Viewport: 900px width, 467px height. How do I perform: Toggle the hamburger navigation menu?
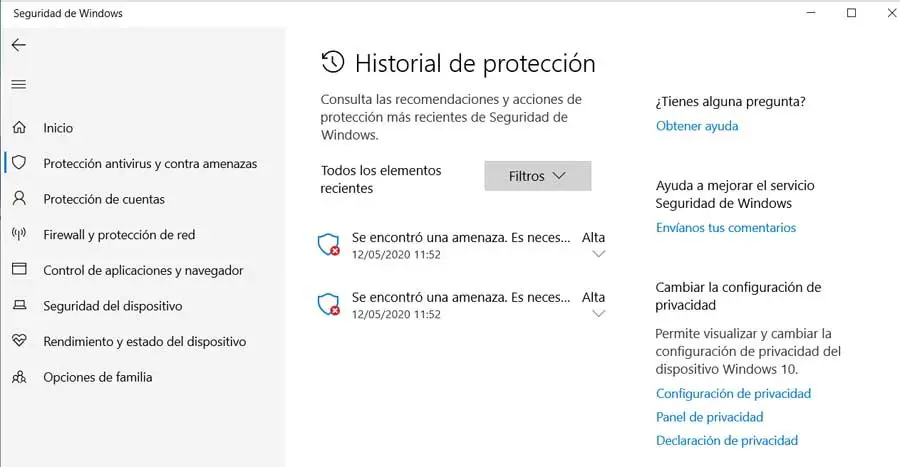click(x=18, y=85)
